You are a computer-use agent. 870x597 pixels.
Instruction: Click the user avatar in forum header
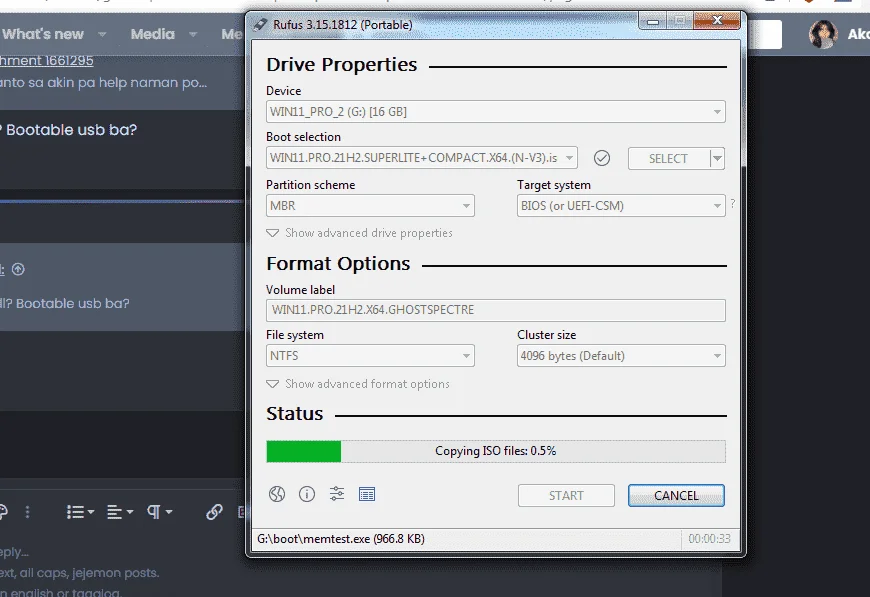pos(822,34)
